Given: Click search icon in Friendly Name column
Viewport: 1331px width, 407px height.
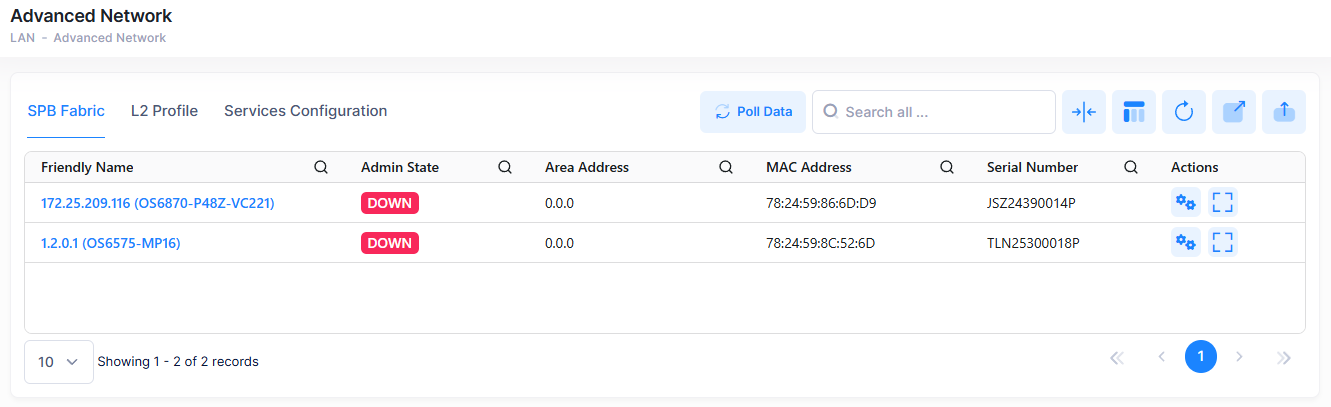Looking at the screenshot, I should [321, 168].
